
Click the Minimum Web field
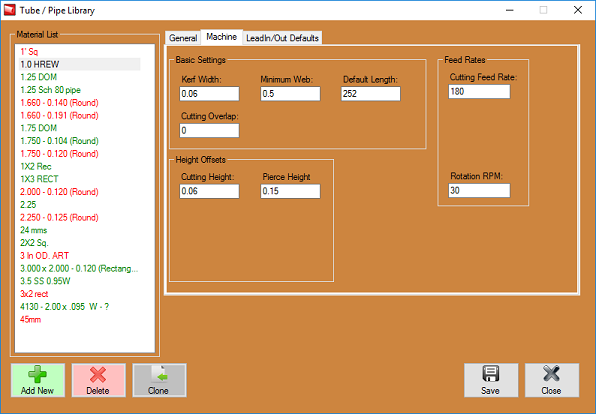[290, 94]
